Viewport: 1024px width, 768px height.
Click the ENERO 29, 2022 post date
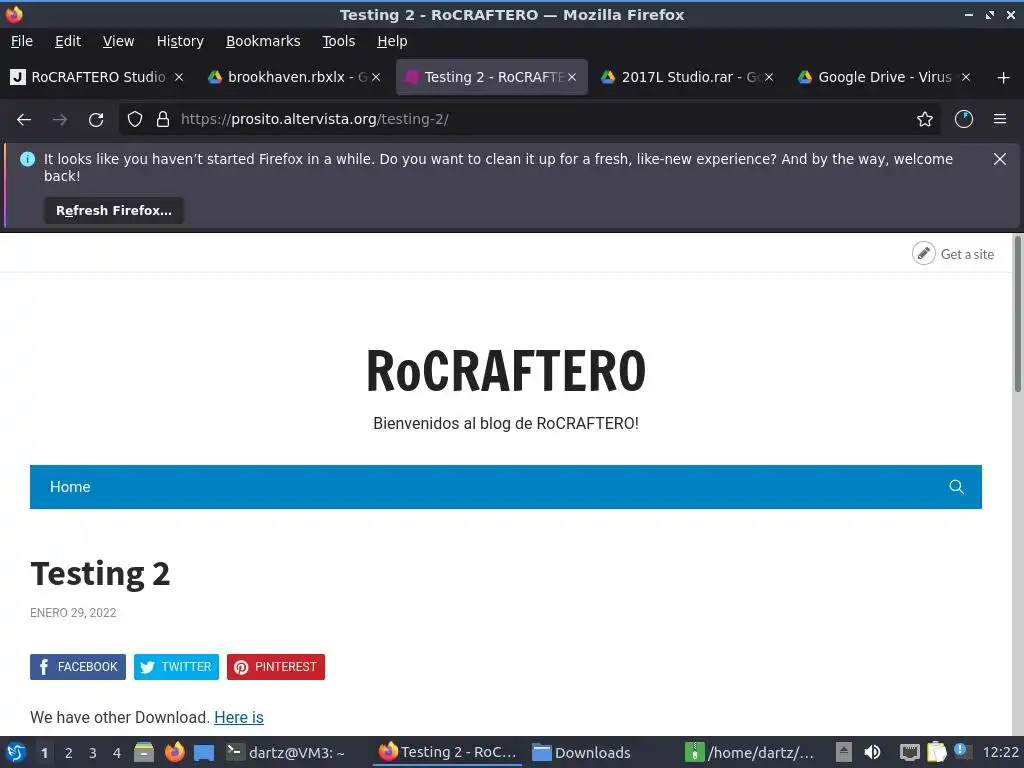tap(73, 613)
